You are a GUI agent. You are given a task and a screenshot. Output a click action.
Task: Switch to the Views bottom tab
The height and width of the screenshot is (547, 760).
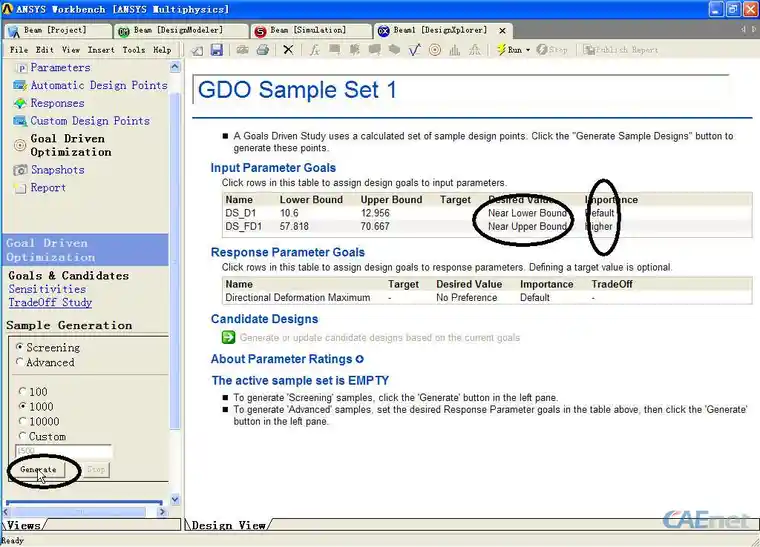tap(24, 525)
